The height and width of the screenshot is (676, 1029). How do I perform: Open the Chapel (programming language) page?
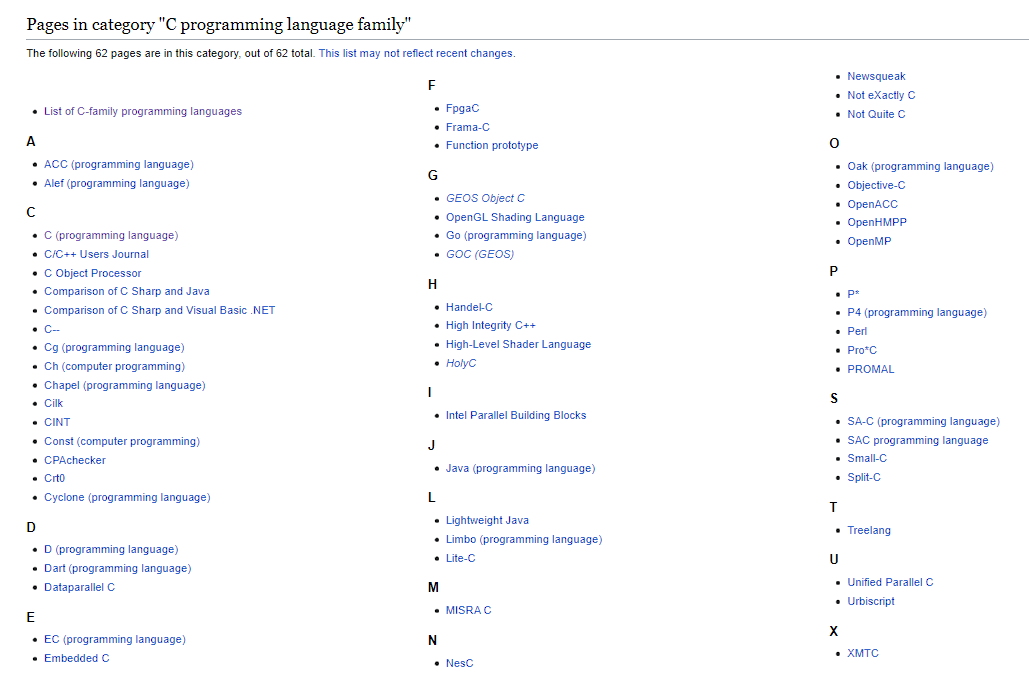(125, 385)
